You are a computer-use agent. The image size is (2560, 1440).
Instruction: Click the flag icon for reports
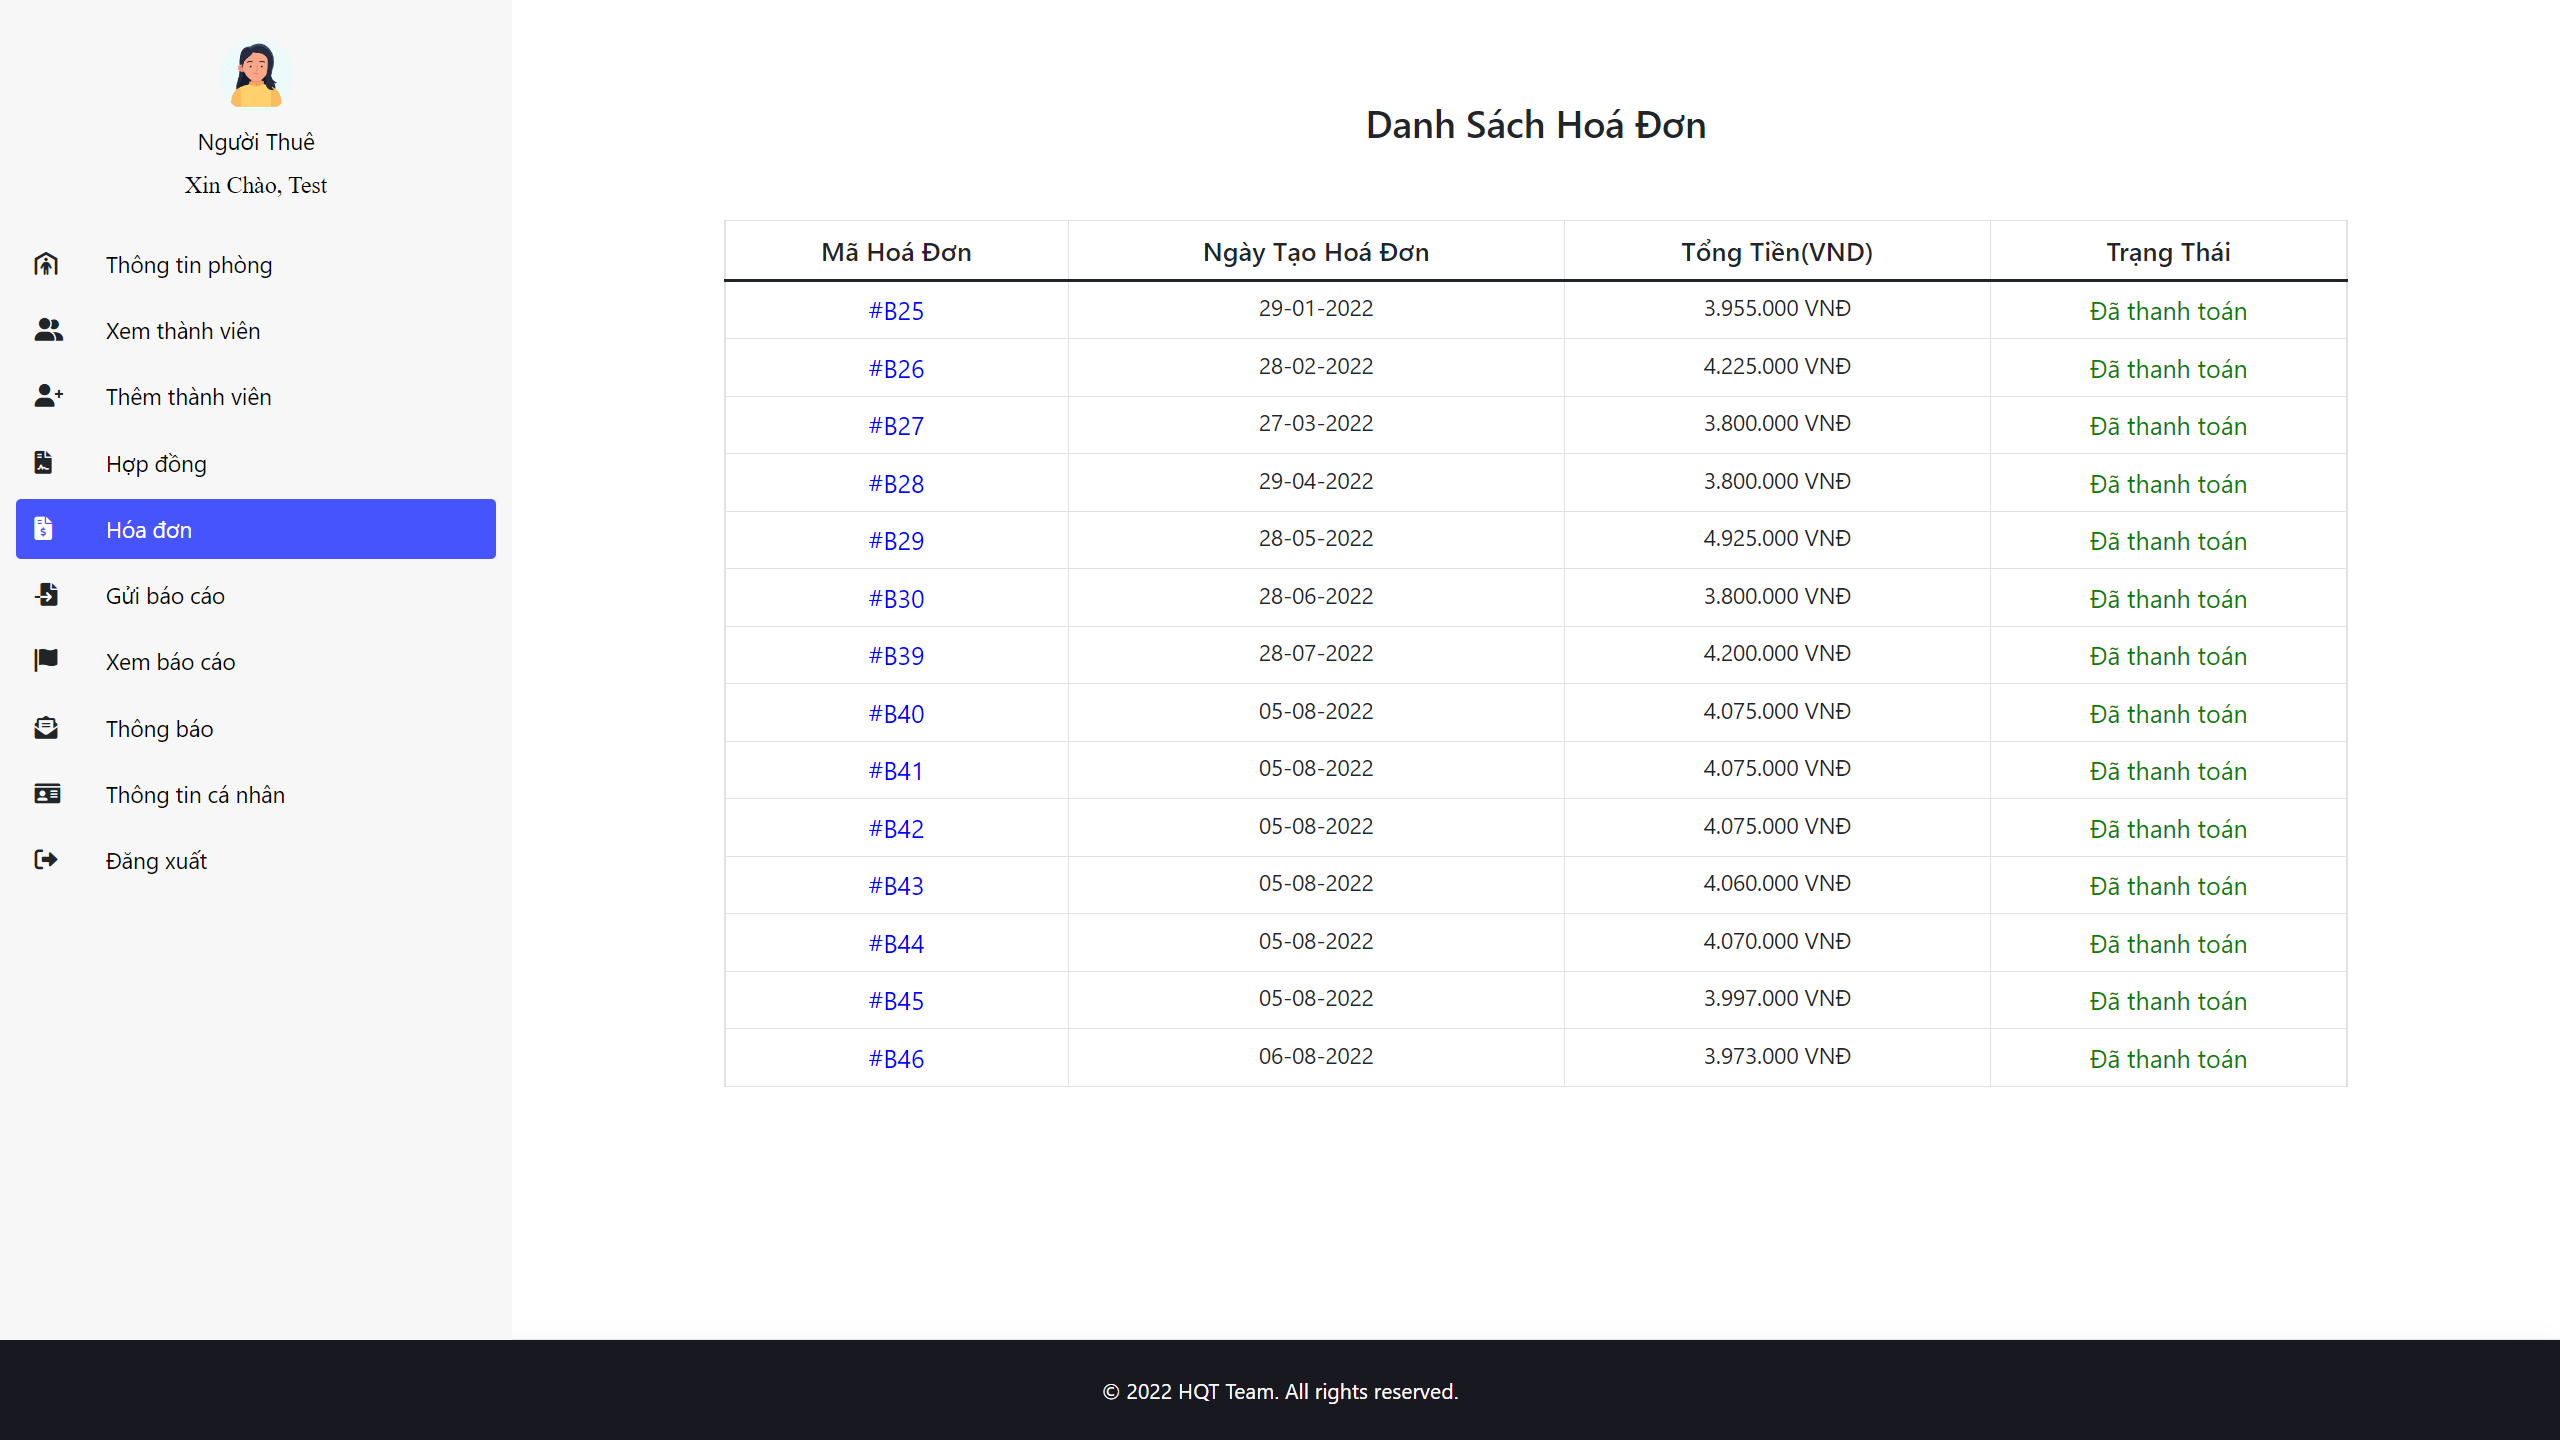click(x=46, y=661)
